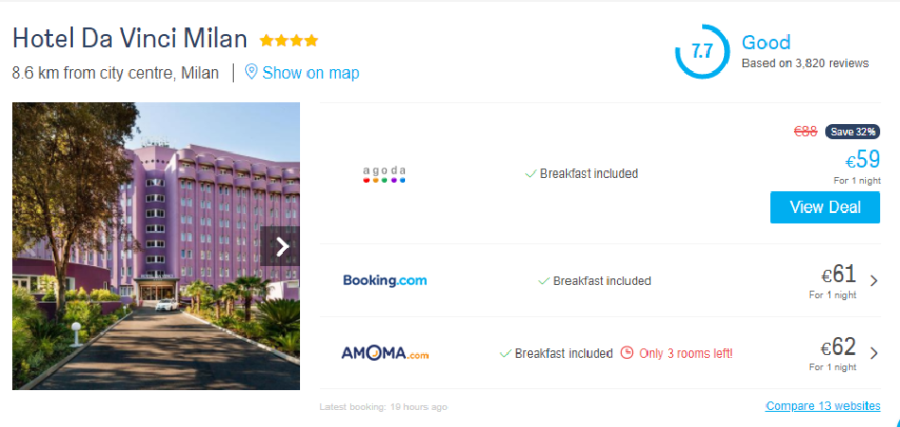This screenshot has height=427, width=900.
Task: Click the map pin icon
Action: click(x=251, y=72)
